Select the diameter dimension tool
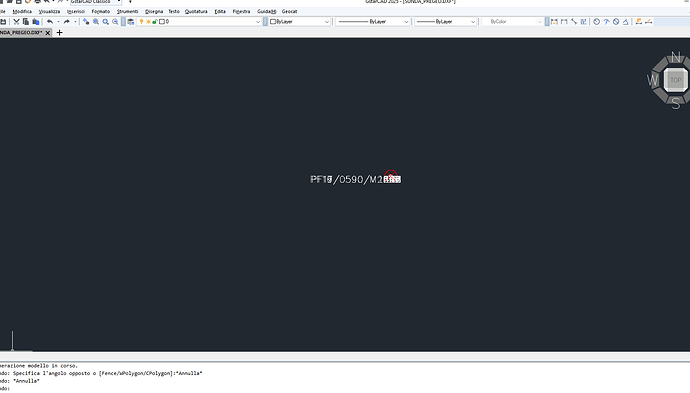The height and width of the screenshot is (393, 690). click(616, 22)
